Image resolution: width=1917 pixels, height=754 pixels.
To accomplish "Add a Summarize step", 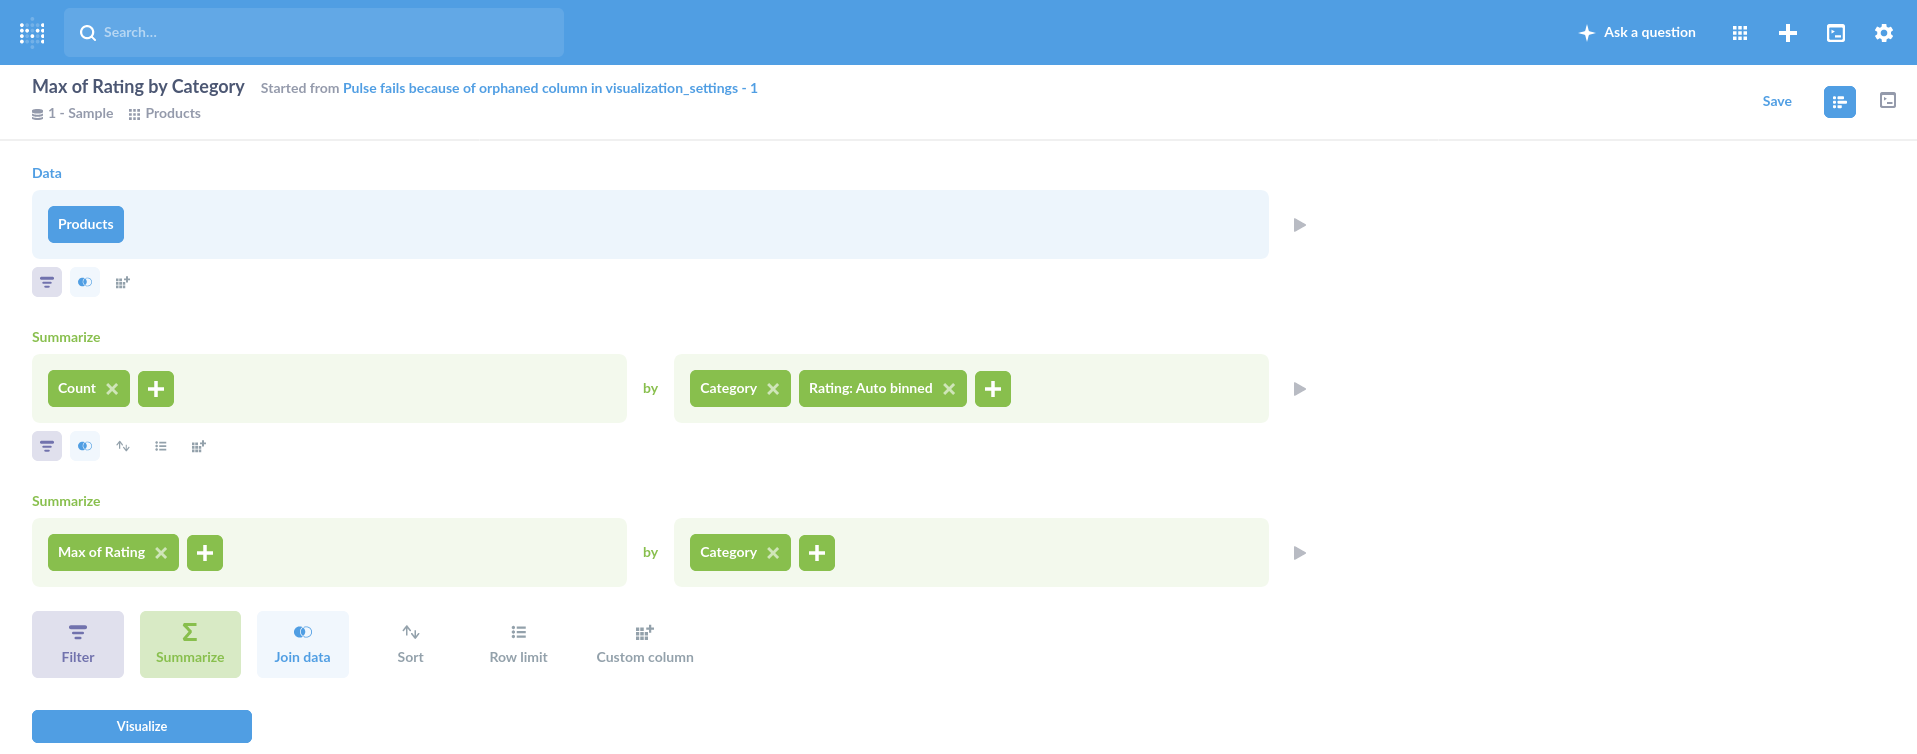I will click(190, 644).
